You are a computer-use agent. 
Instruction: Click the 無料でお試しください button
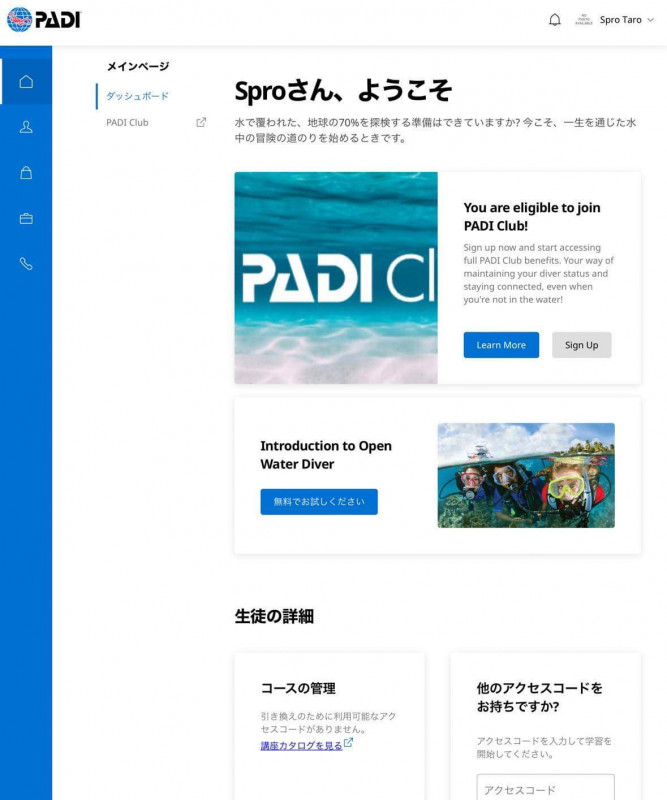(x=319, y=502)
